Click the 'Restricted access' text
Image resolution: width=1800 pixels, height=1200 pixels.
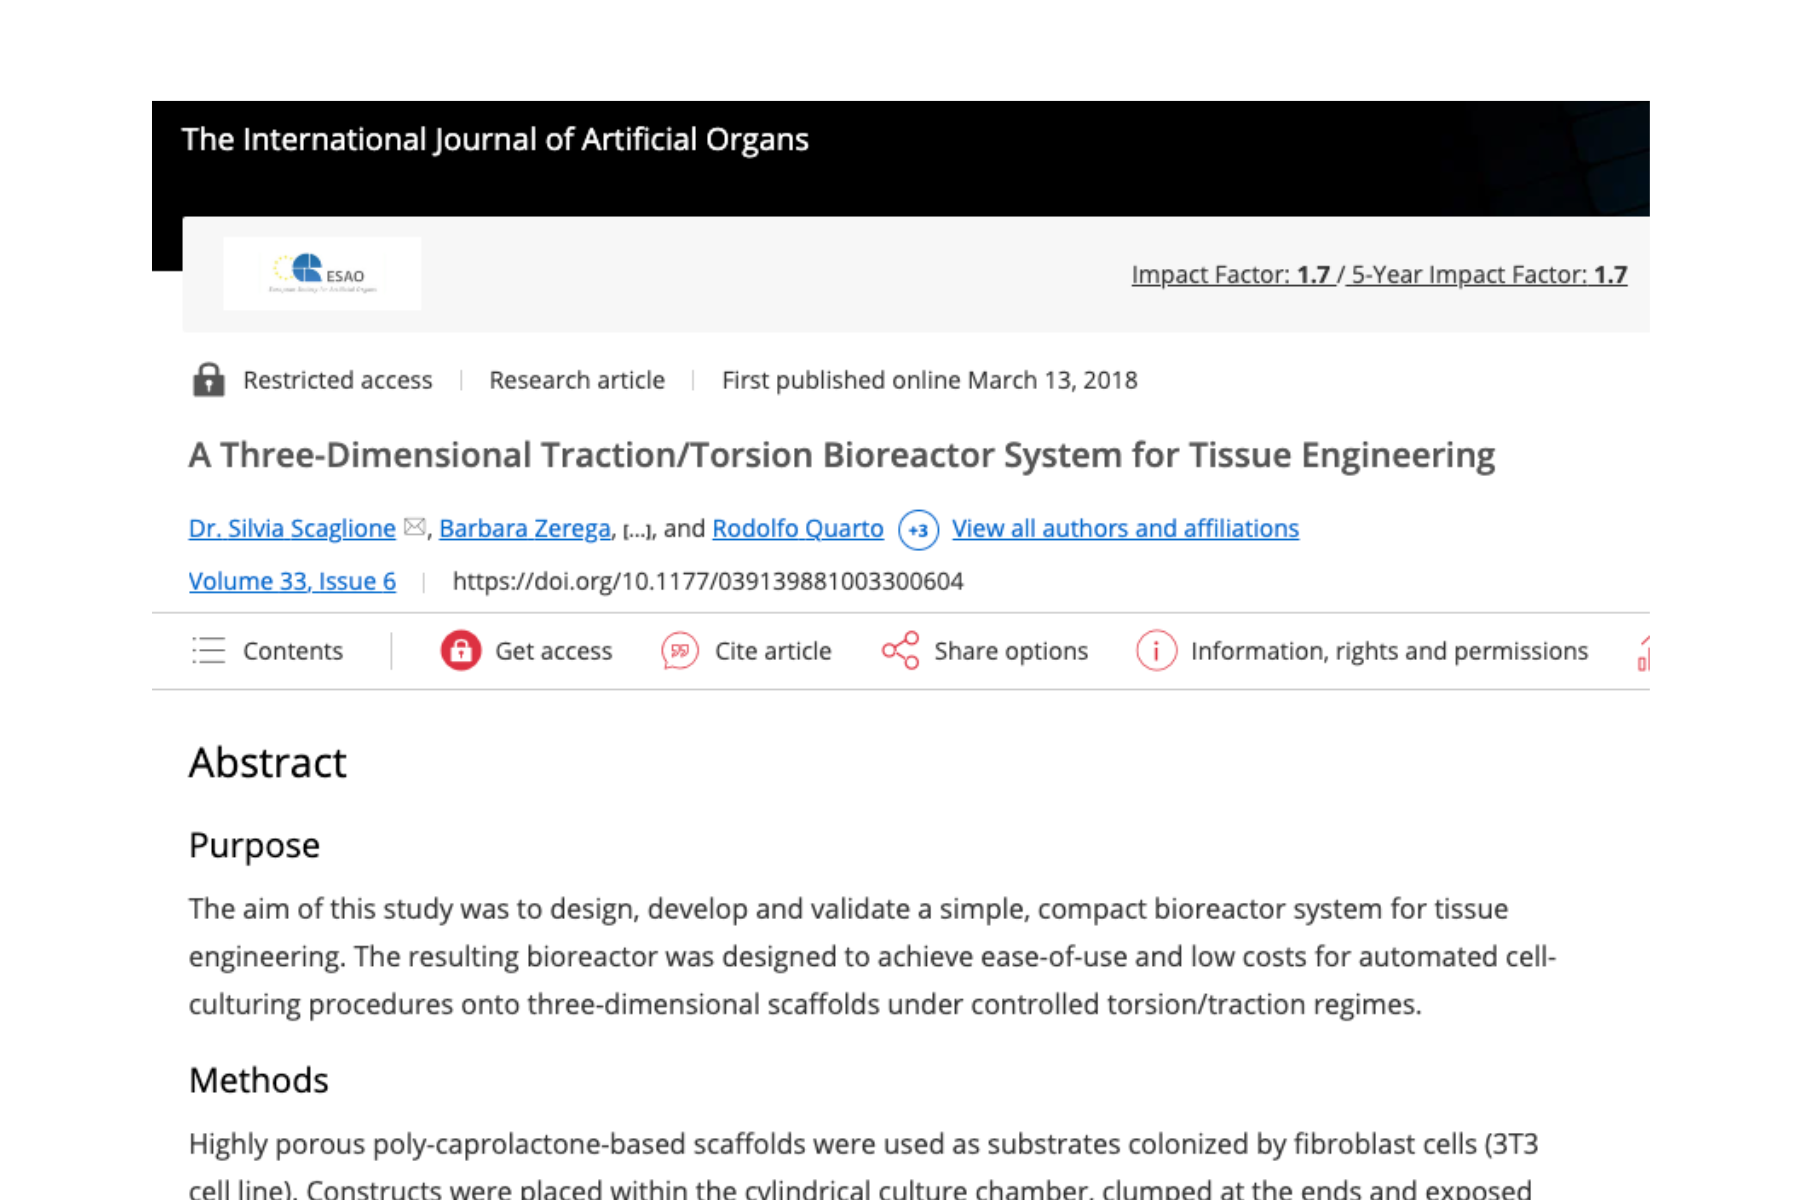point(338,380)
